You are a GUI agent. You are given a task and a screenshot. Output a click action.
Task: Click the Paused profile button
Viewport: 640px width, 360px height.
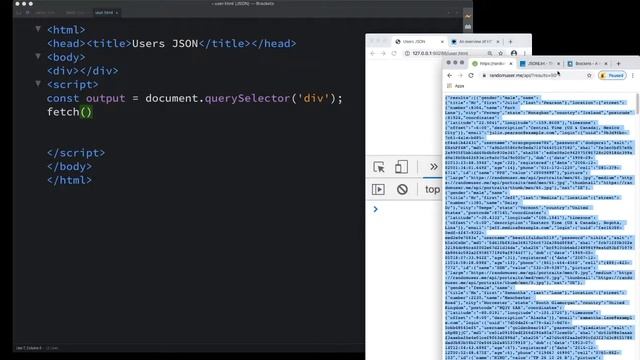tap(612, 76)
